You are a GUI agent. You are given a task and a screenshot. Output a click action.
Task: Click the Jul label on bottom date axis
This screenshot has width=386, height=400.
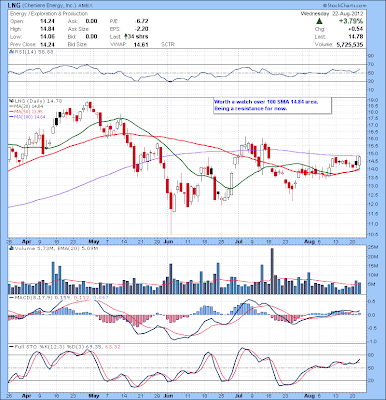coord(238,396)
